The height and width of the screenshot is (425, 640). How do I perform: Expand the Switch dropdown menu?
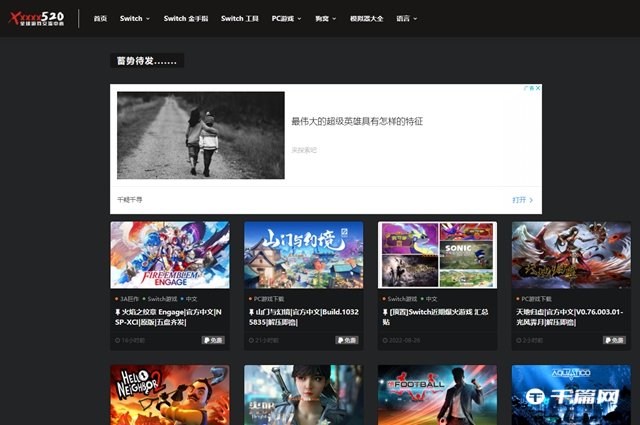pos(135,18)
